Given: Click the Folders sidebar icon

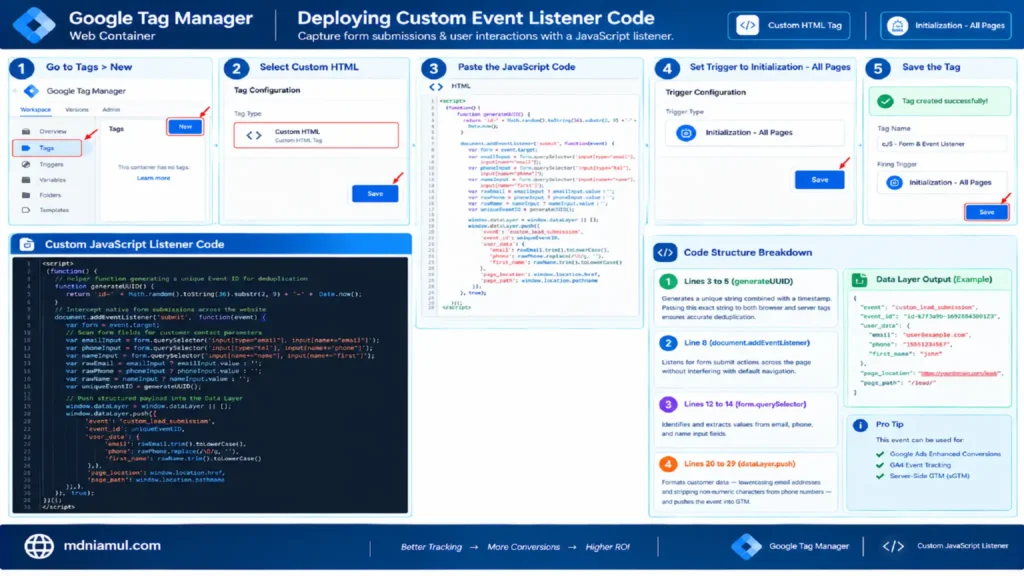Looking at the screenshot, I should 26,195.
